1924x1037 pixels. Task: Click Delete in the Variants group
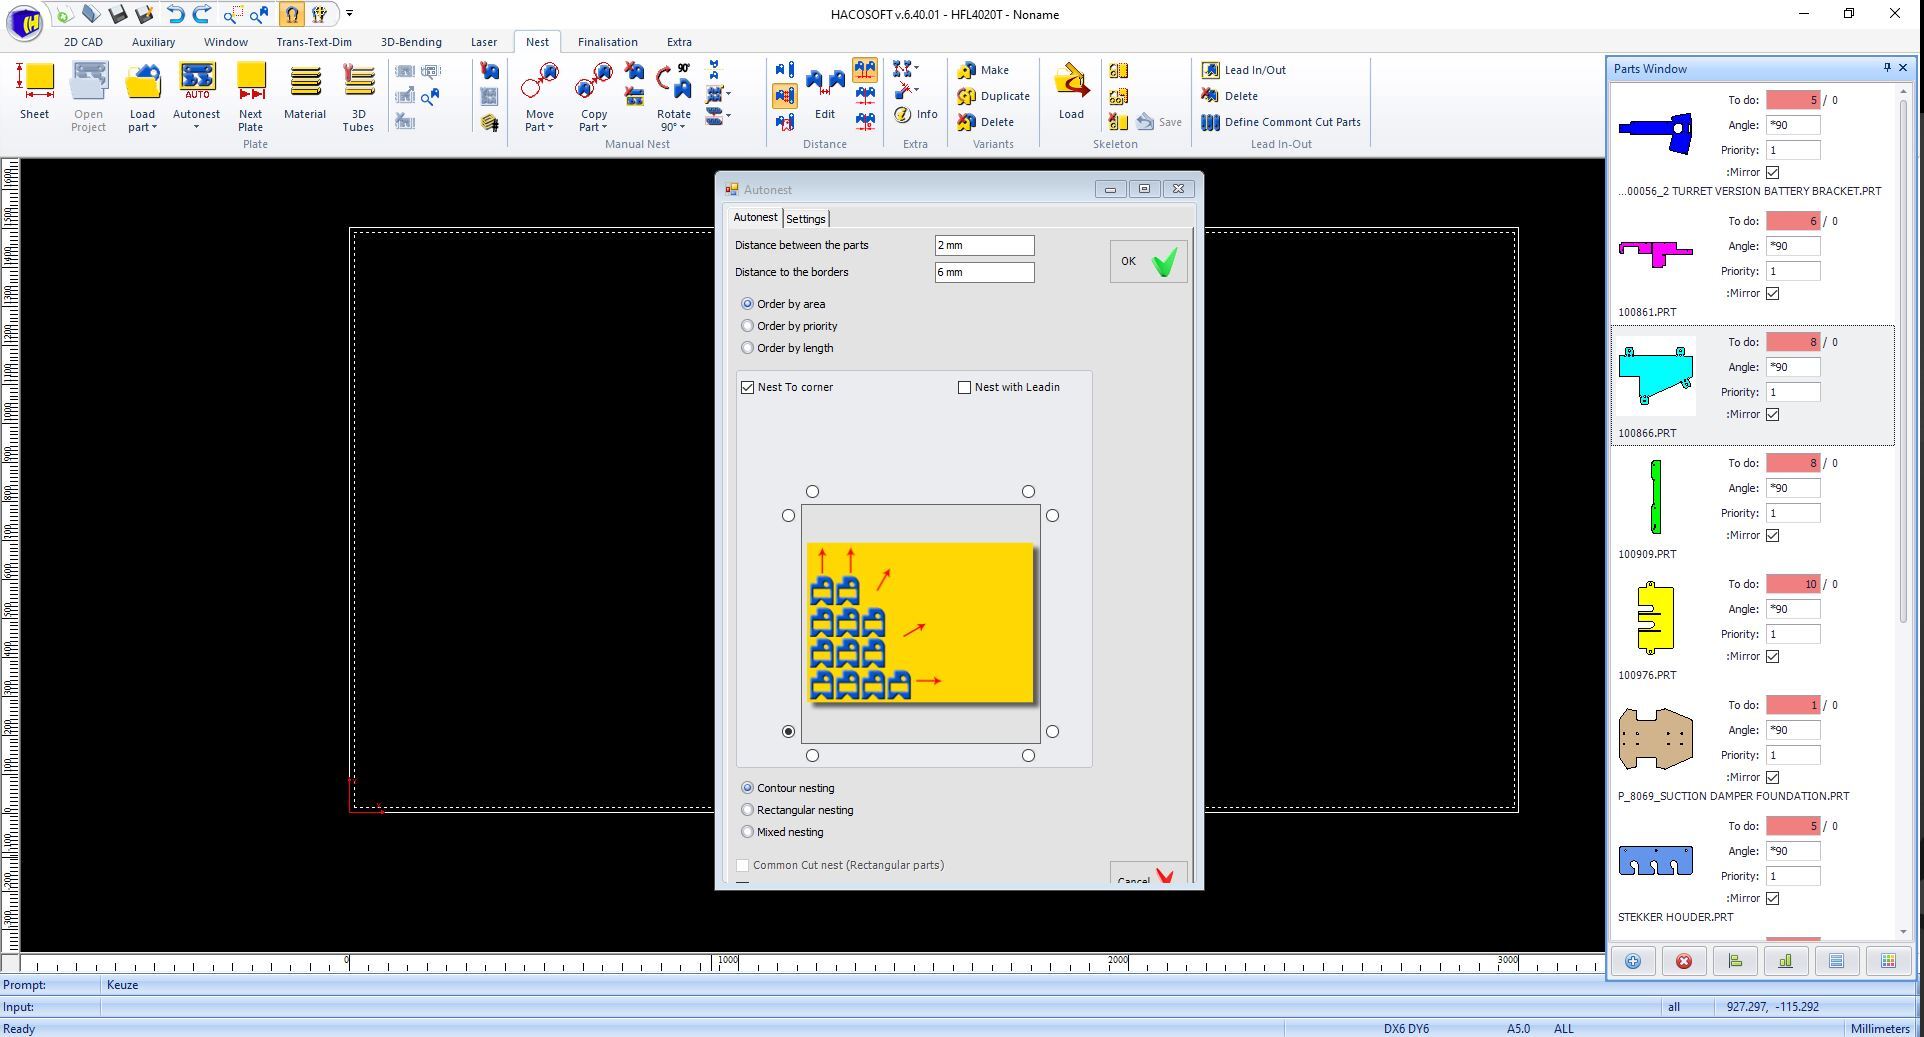point(985,122)
